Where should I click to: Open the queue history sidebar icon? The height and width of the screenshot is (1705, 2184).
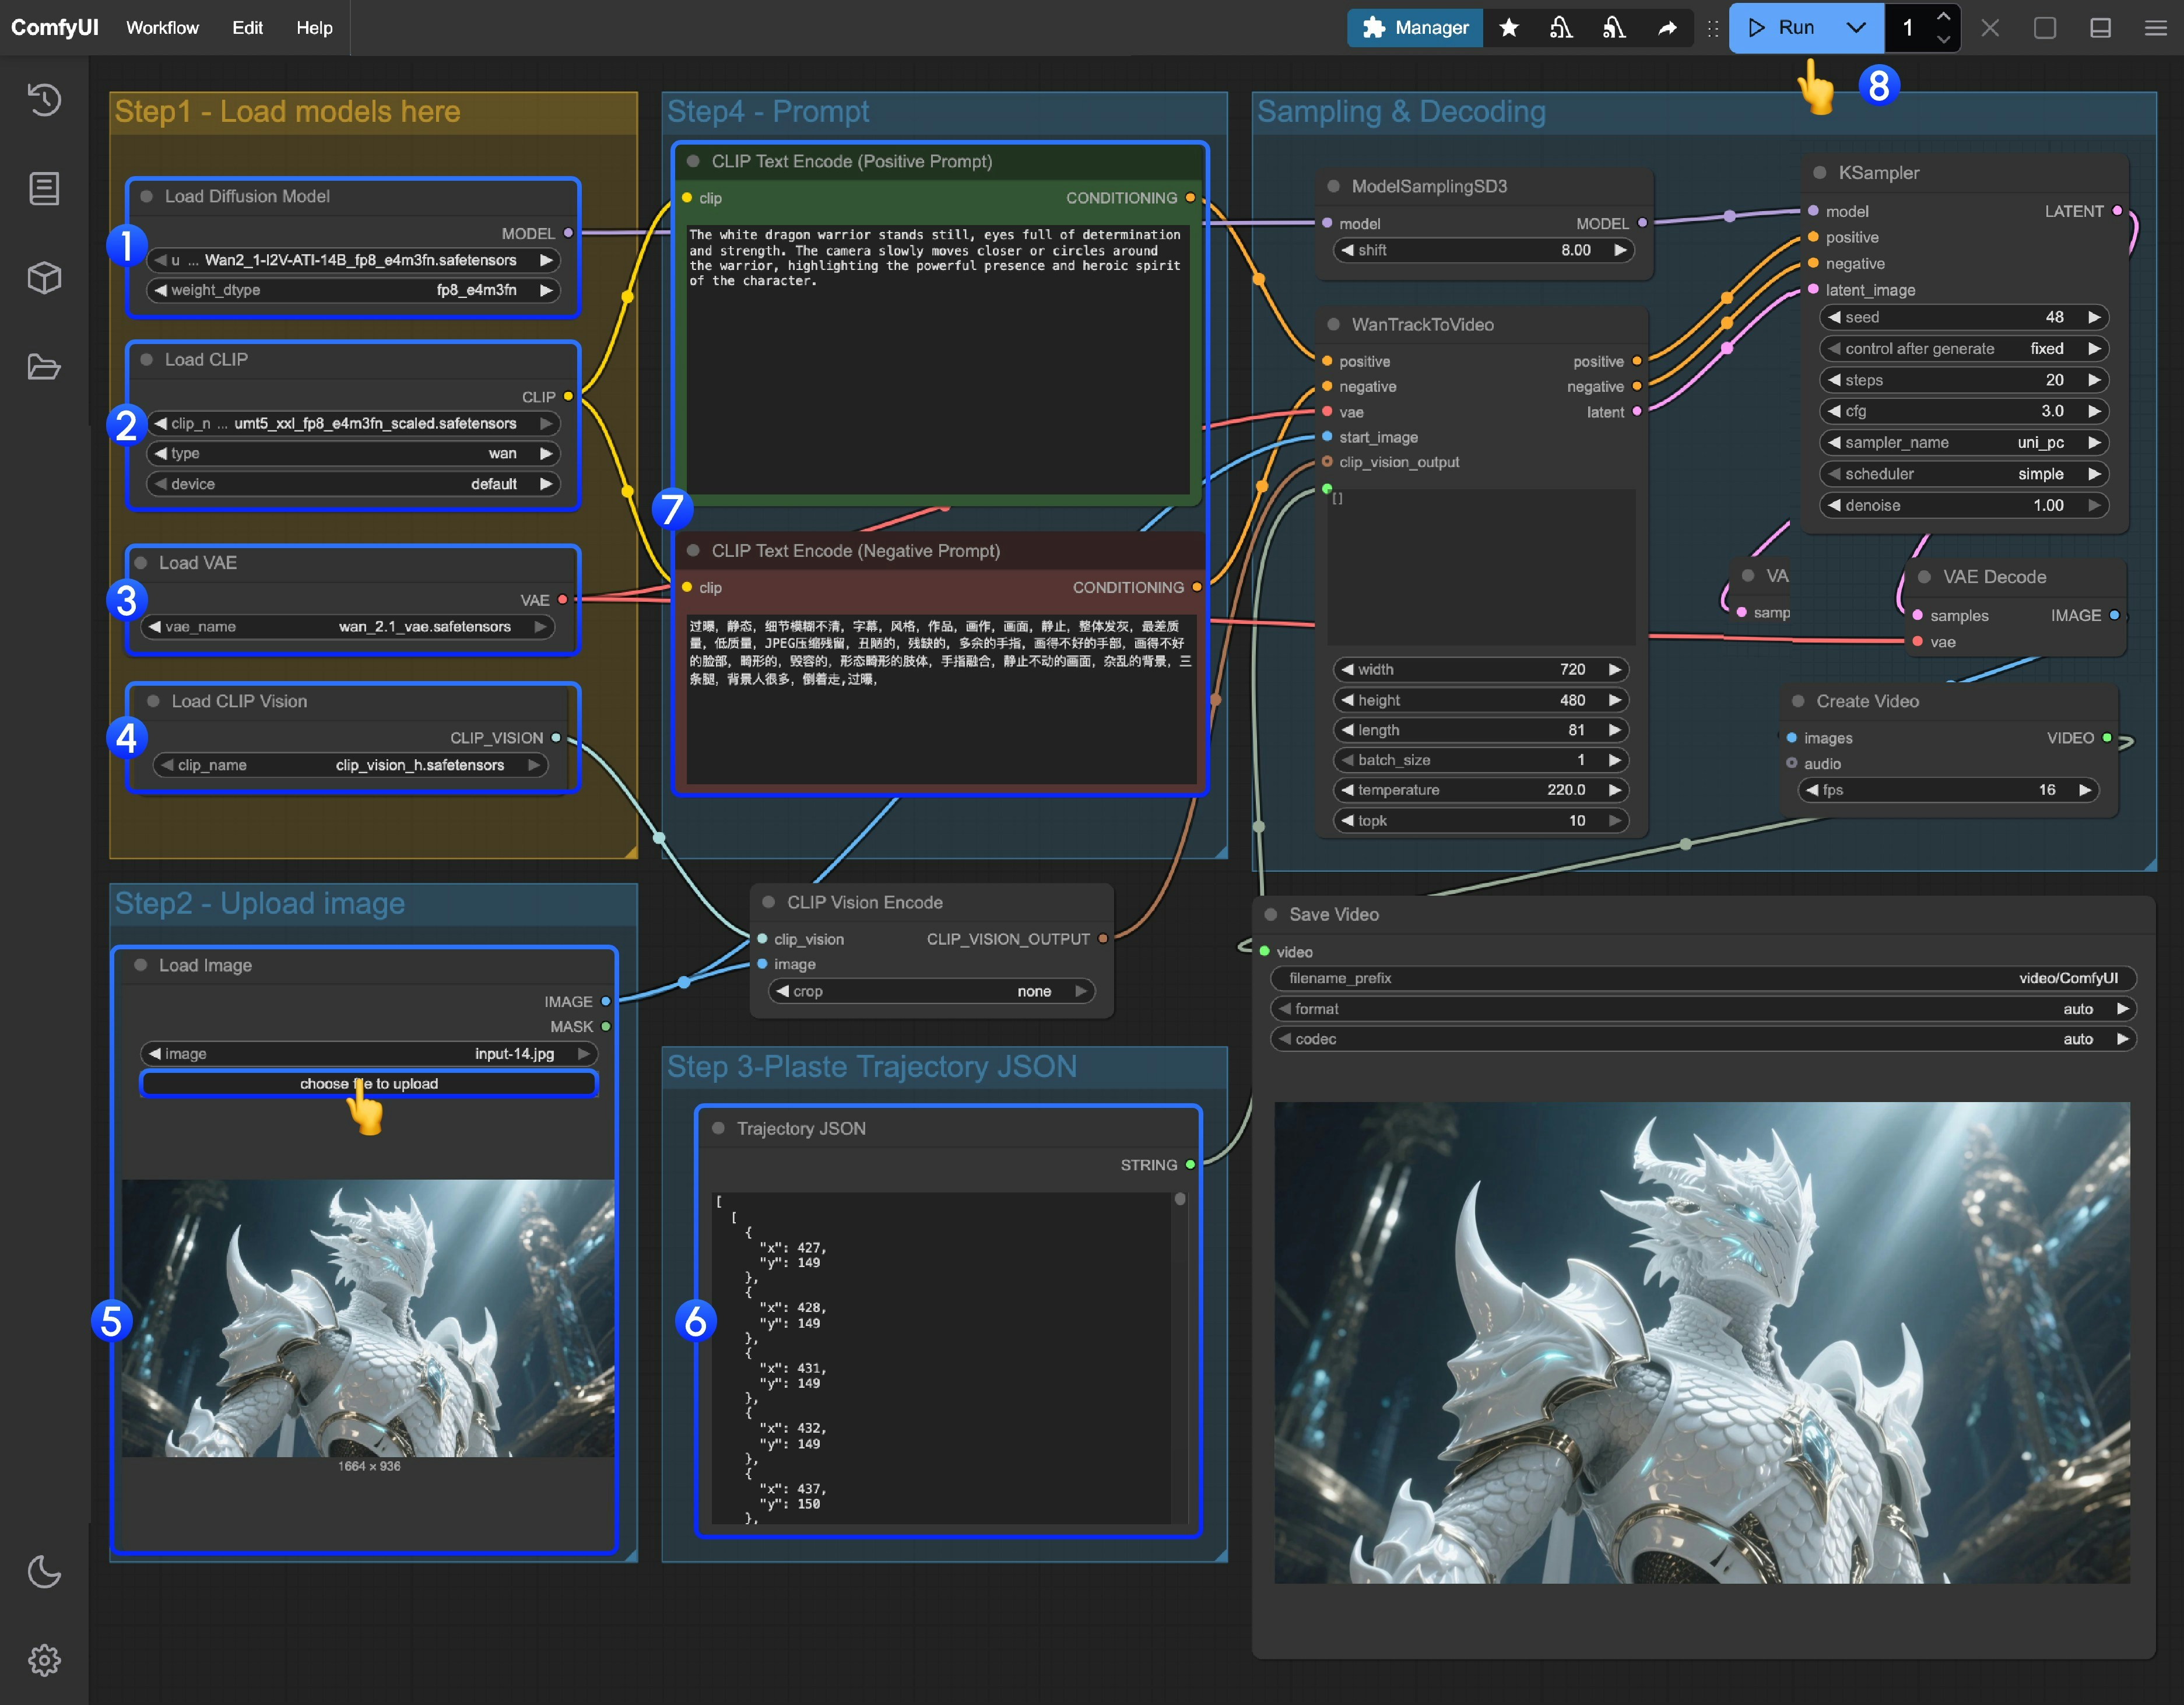pyautogui.click(x=44, y=99)
